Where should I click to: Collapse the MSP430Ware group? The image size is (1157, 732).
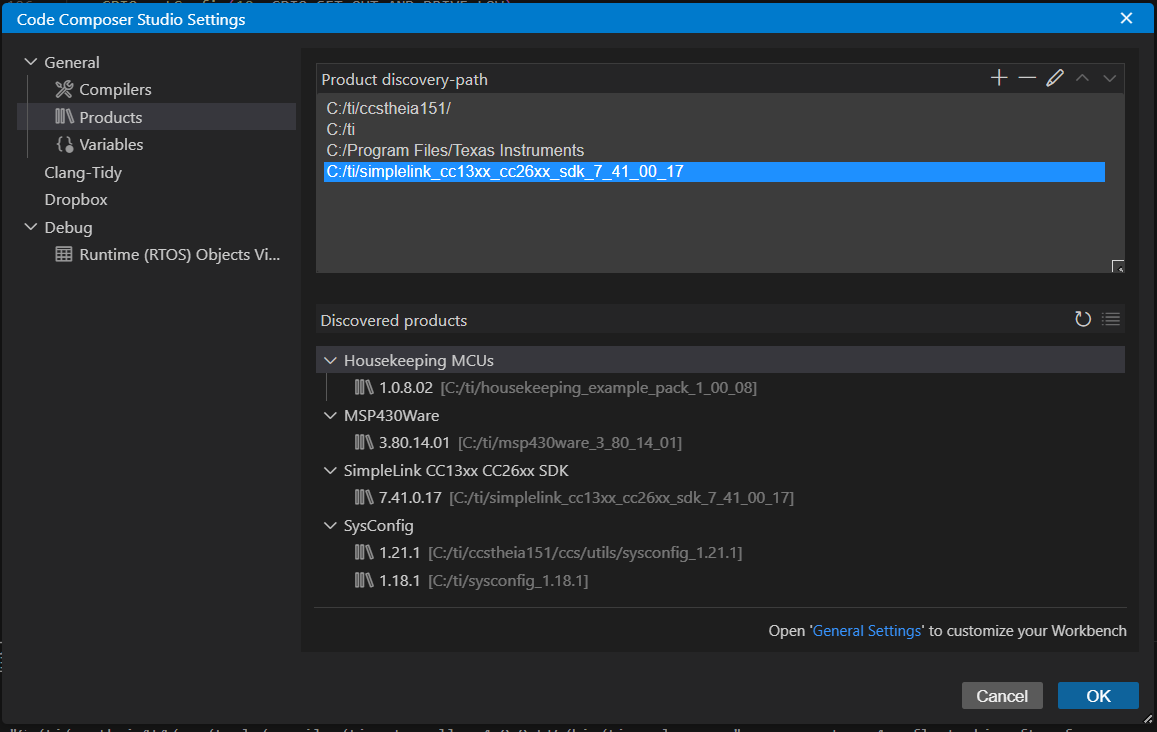(330, 415)
